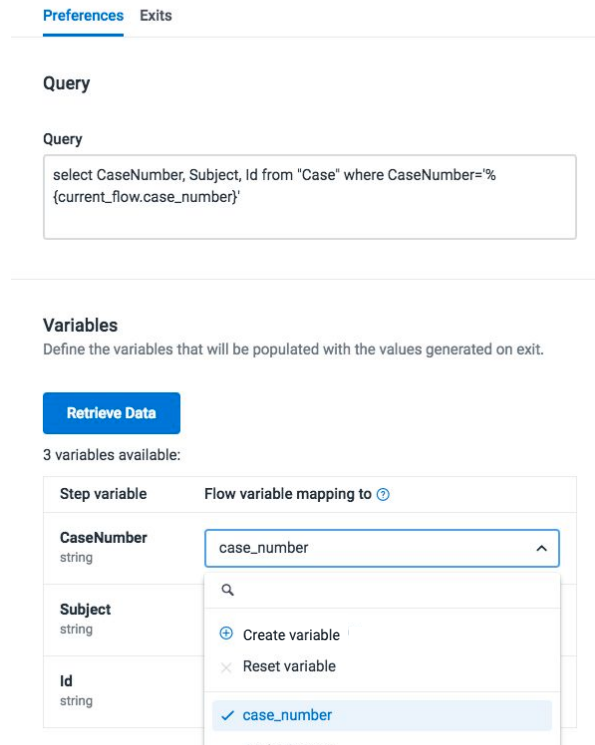Click the magnifier search icon in dropdown
This screenshot has height=745, width=595.
(228, 590)
